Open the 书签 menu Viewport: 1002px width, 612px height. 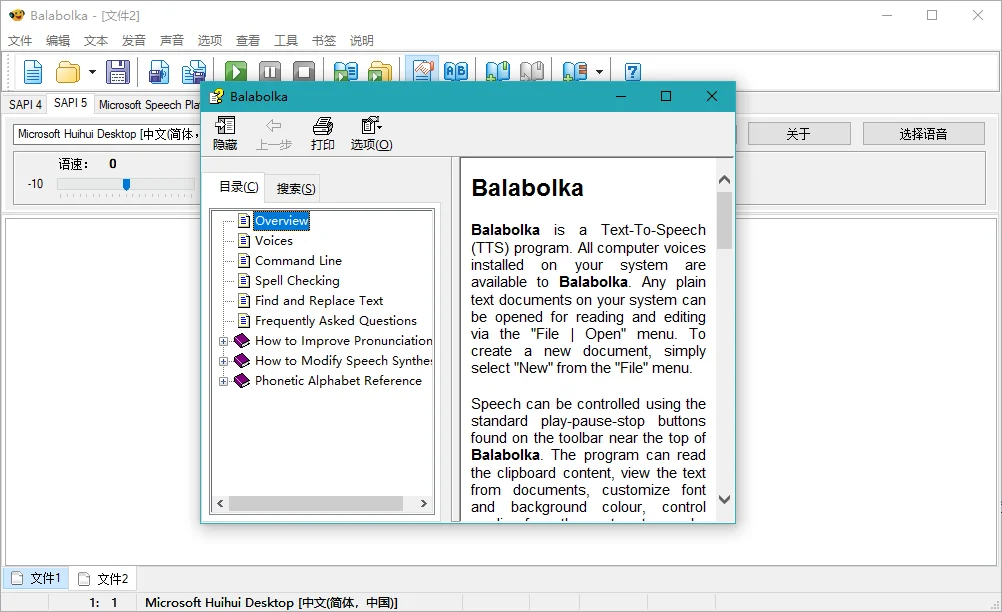[x=323, y=41]
